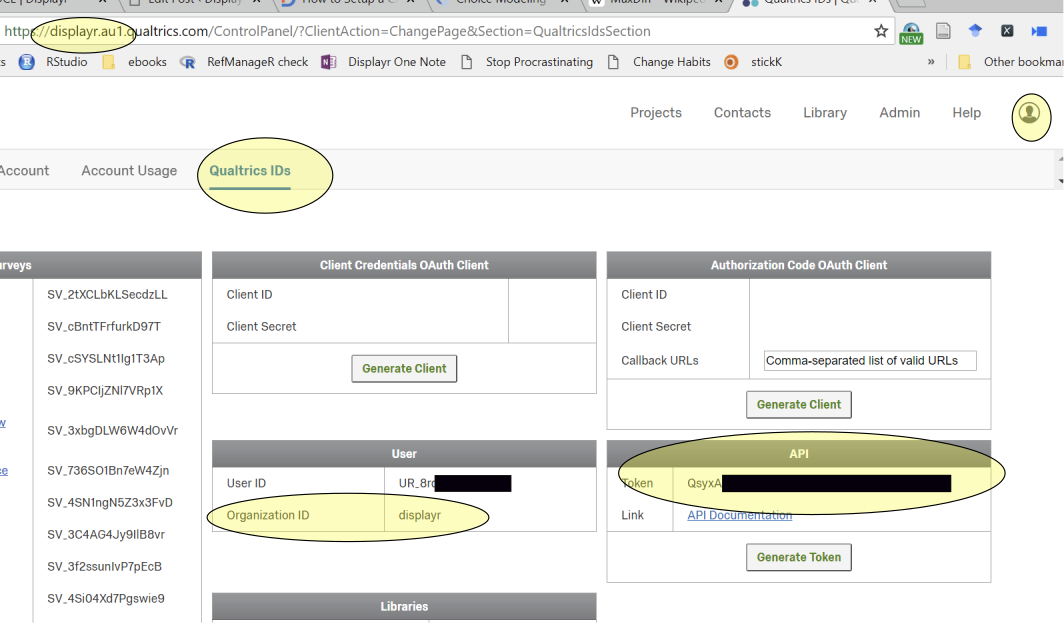Click the Callback URLs input field

[869, 360]
